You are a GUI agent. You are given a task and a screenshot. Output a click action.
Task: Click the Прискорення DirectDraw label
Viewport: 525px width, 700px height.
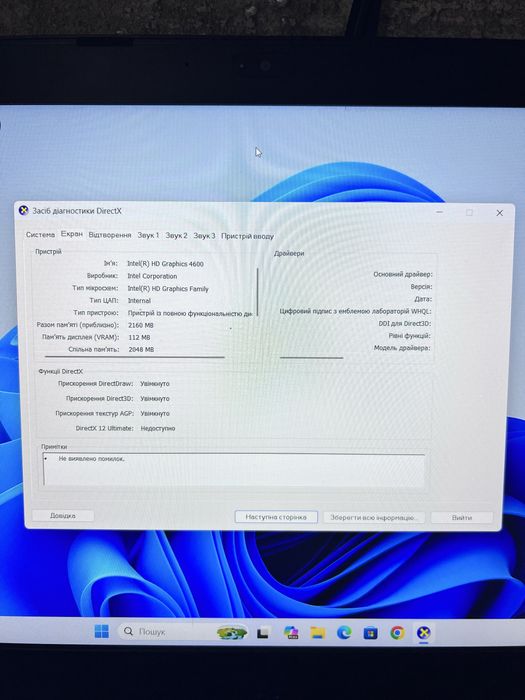click(x=96, y=383)
